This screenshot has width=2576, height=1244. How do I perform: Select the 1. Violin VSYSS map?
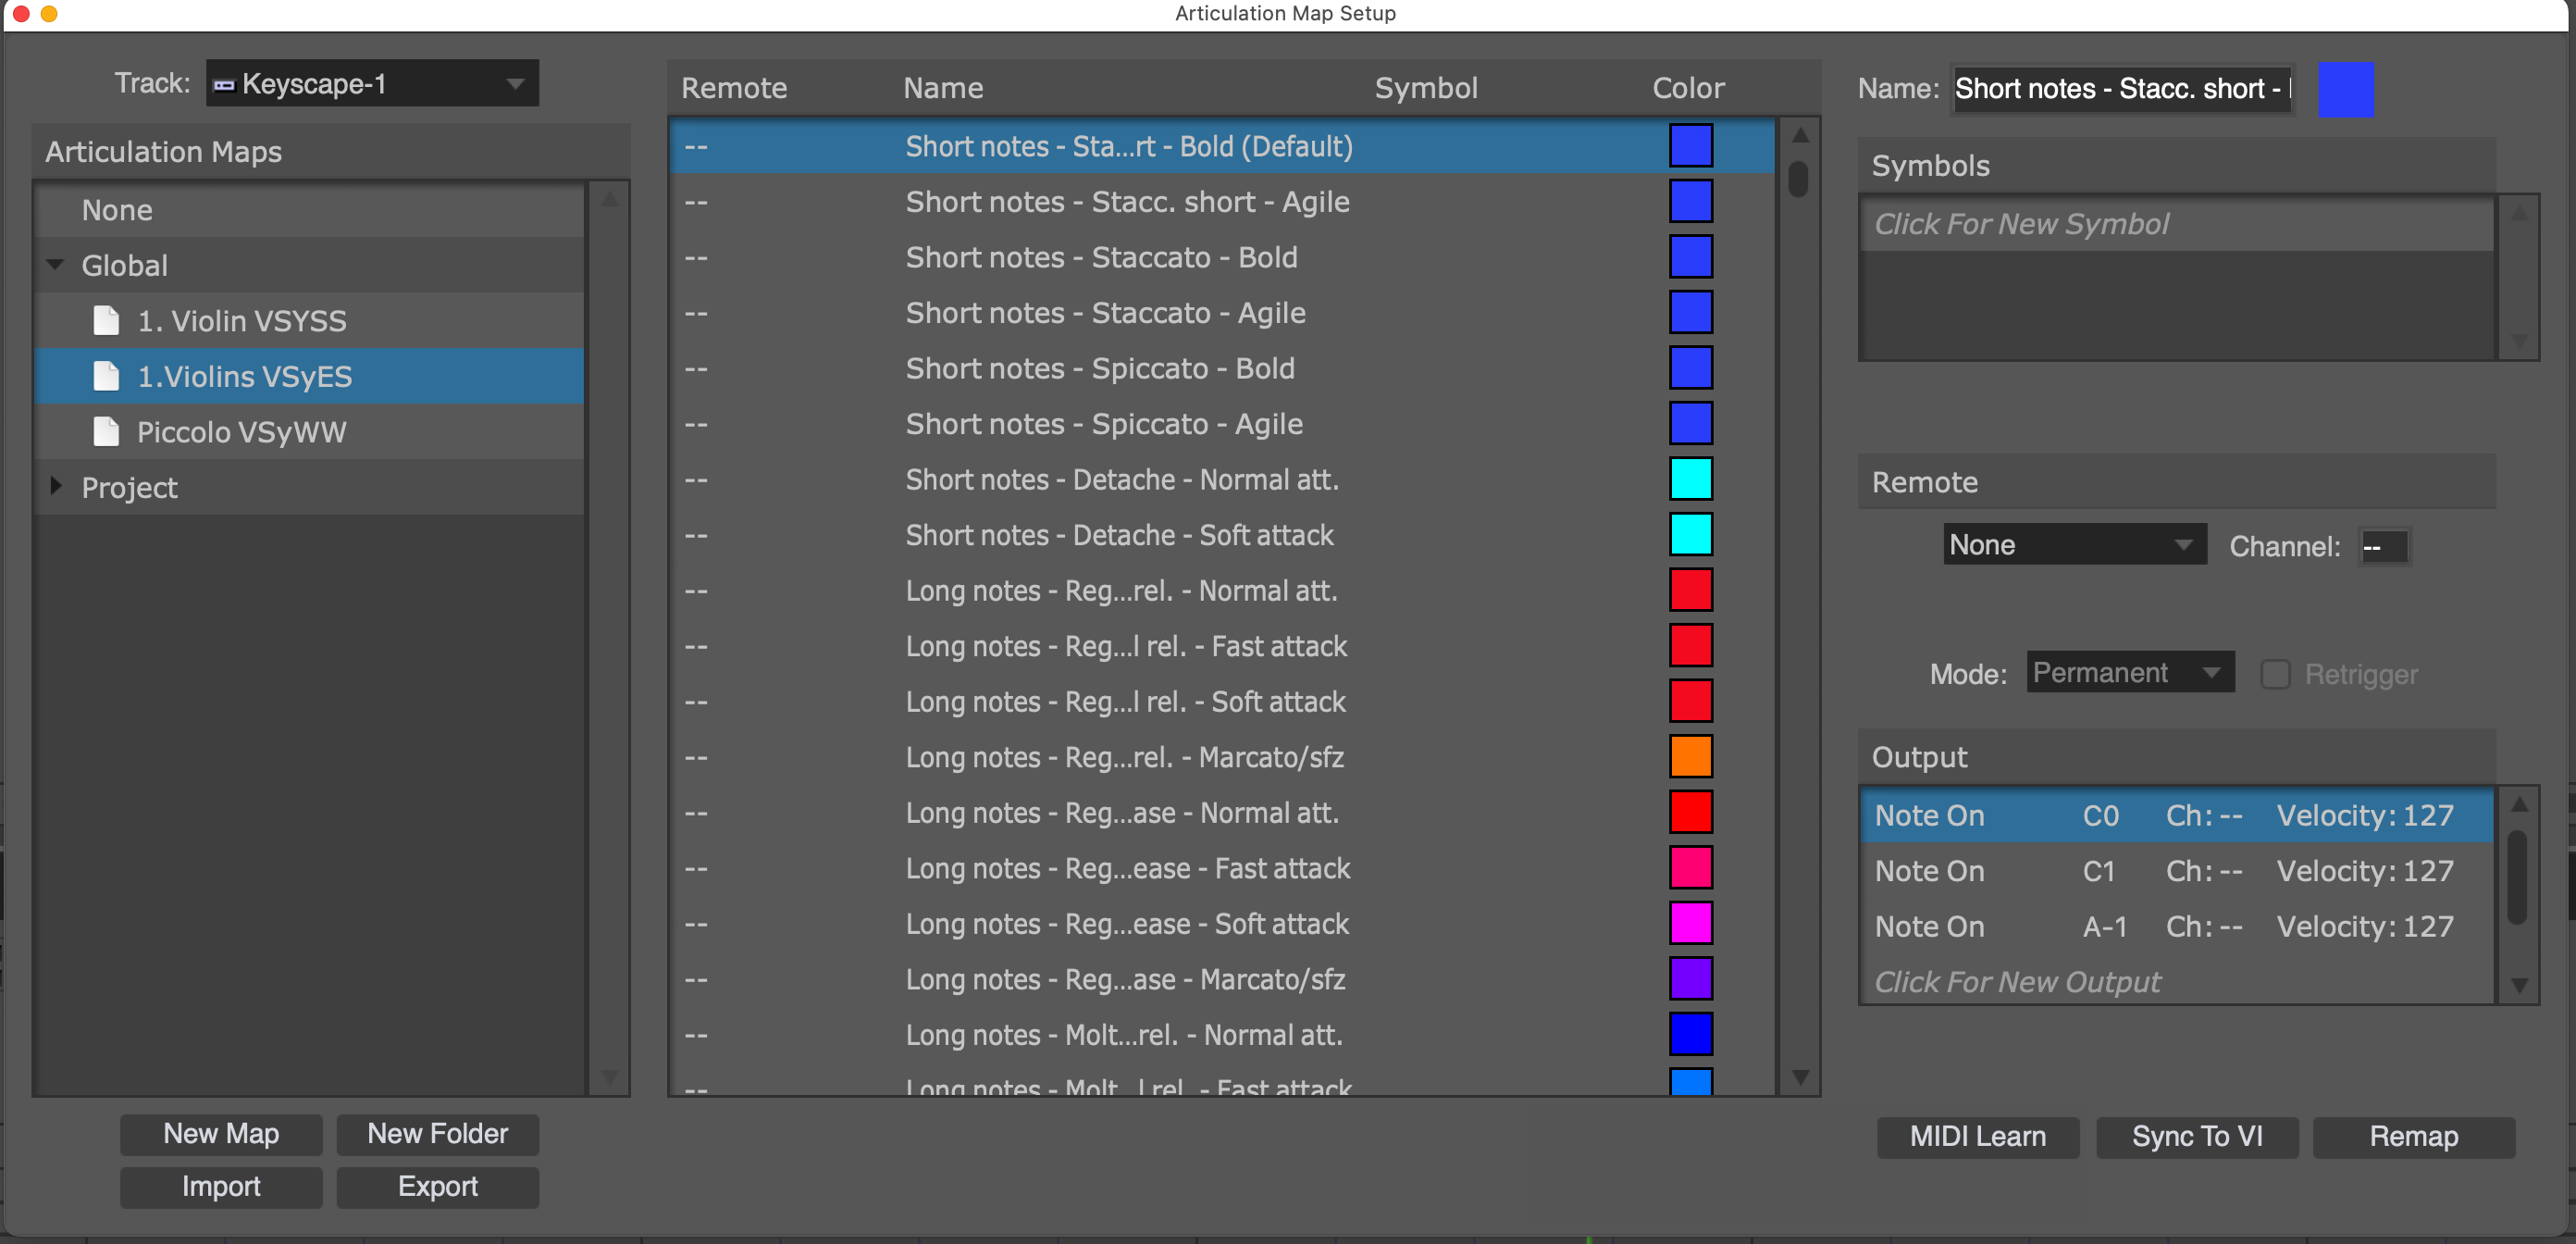pos(309,321)
